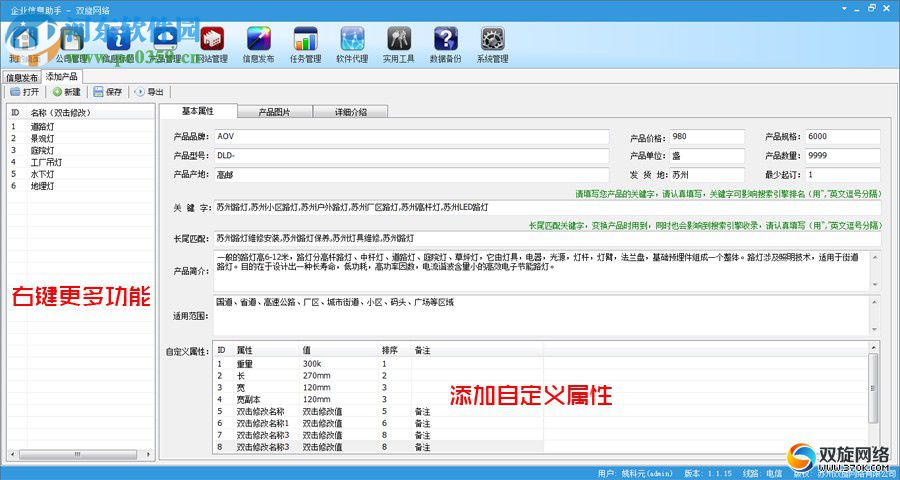900x480 pixels.
Task: Open the 网站管理 red building icon
Action: tap(212, 44)
